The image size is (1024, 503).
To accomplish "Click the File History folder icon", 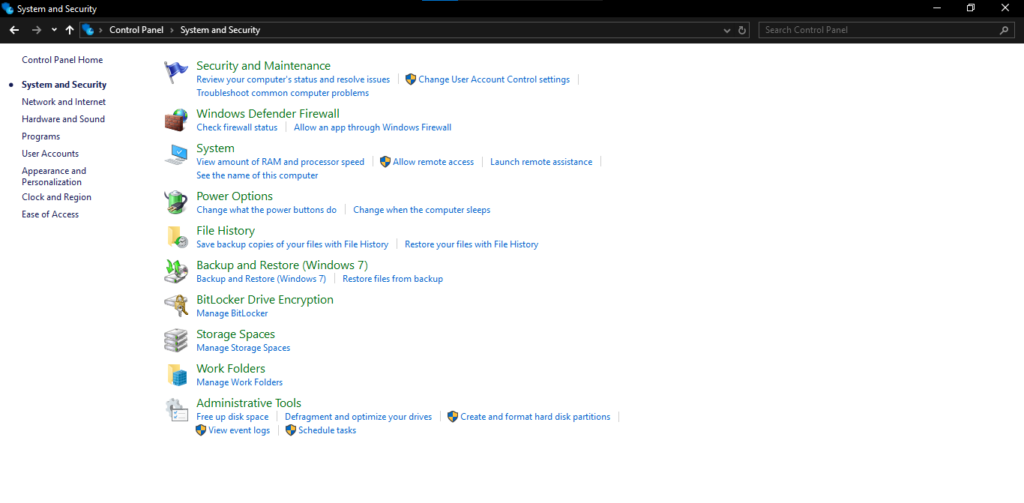I will pos(176,237).
